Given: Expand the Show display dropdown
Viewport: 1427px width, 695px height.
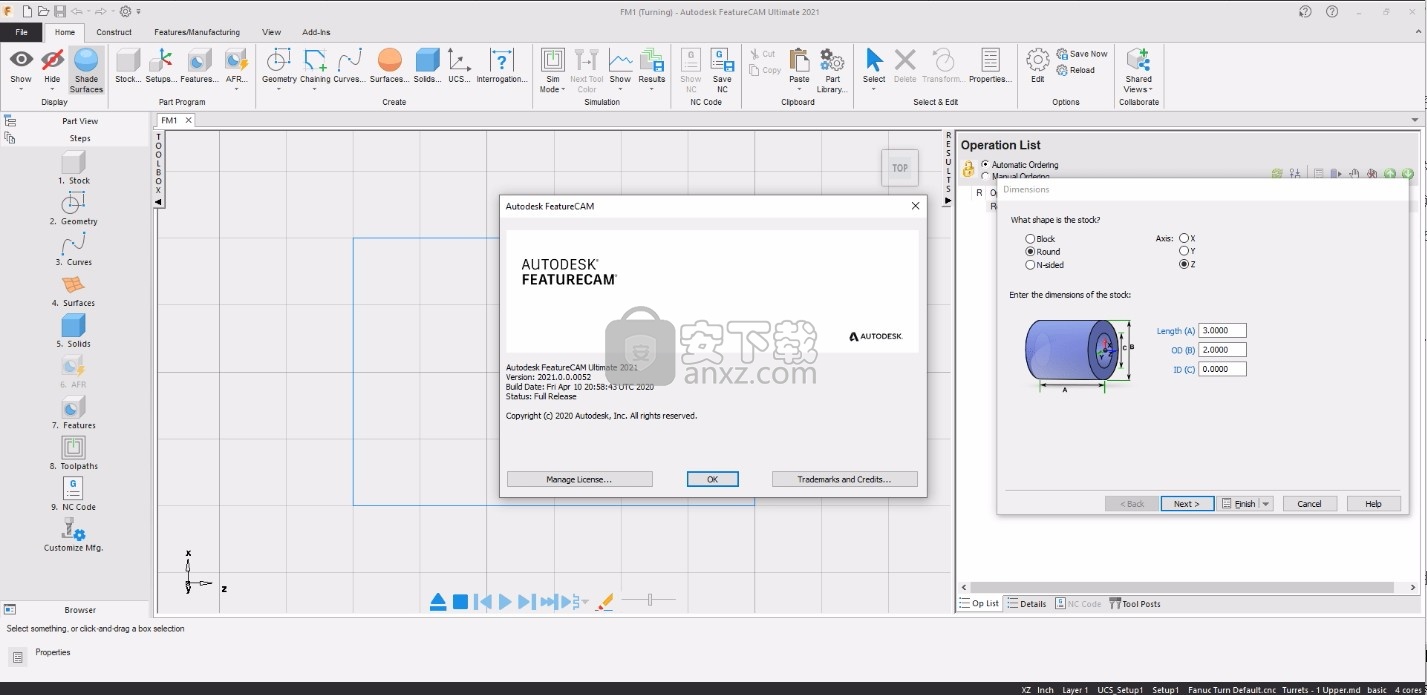Looking at the screenshot, I should pos(21,89).
